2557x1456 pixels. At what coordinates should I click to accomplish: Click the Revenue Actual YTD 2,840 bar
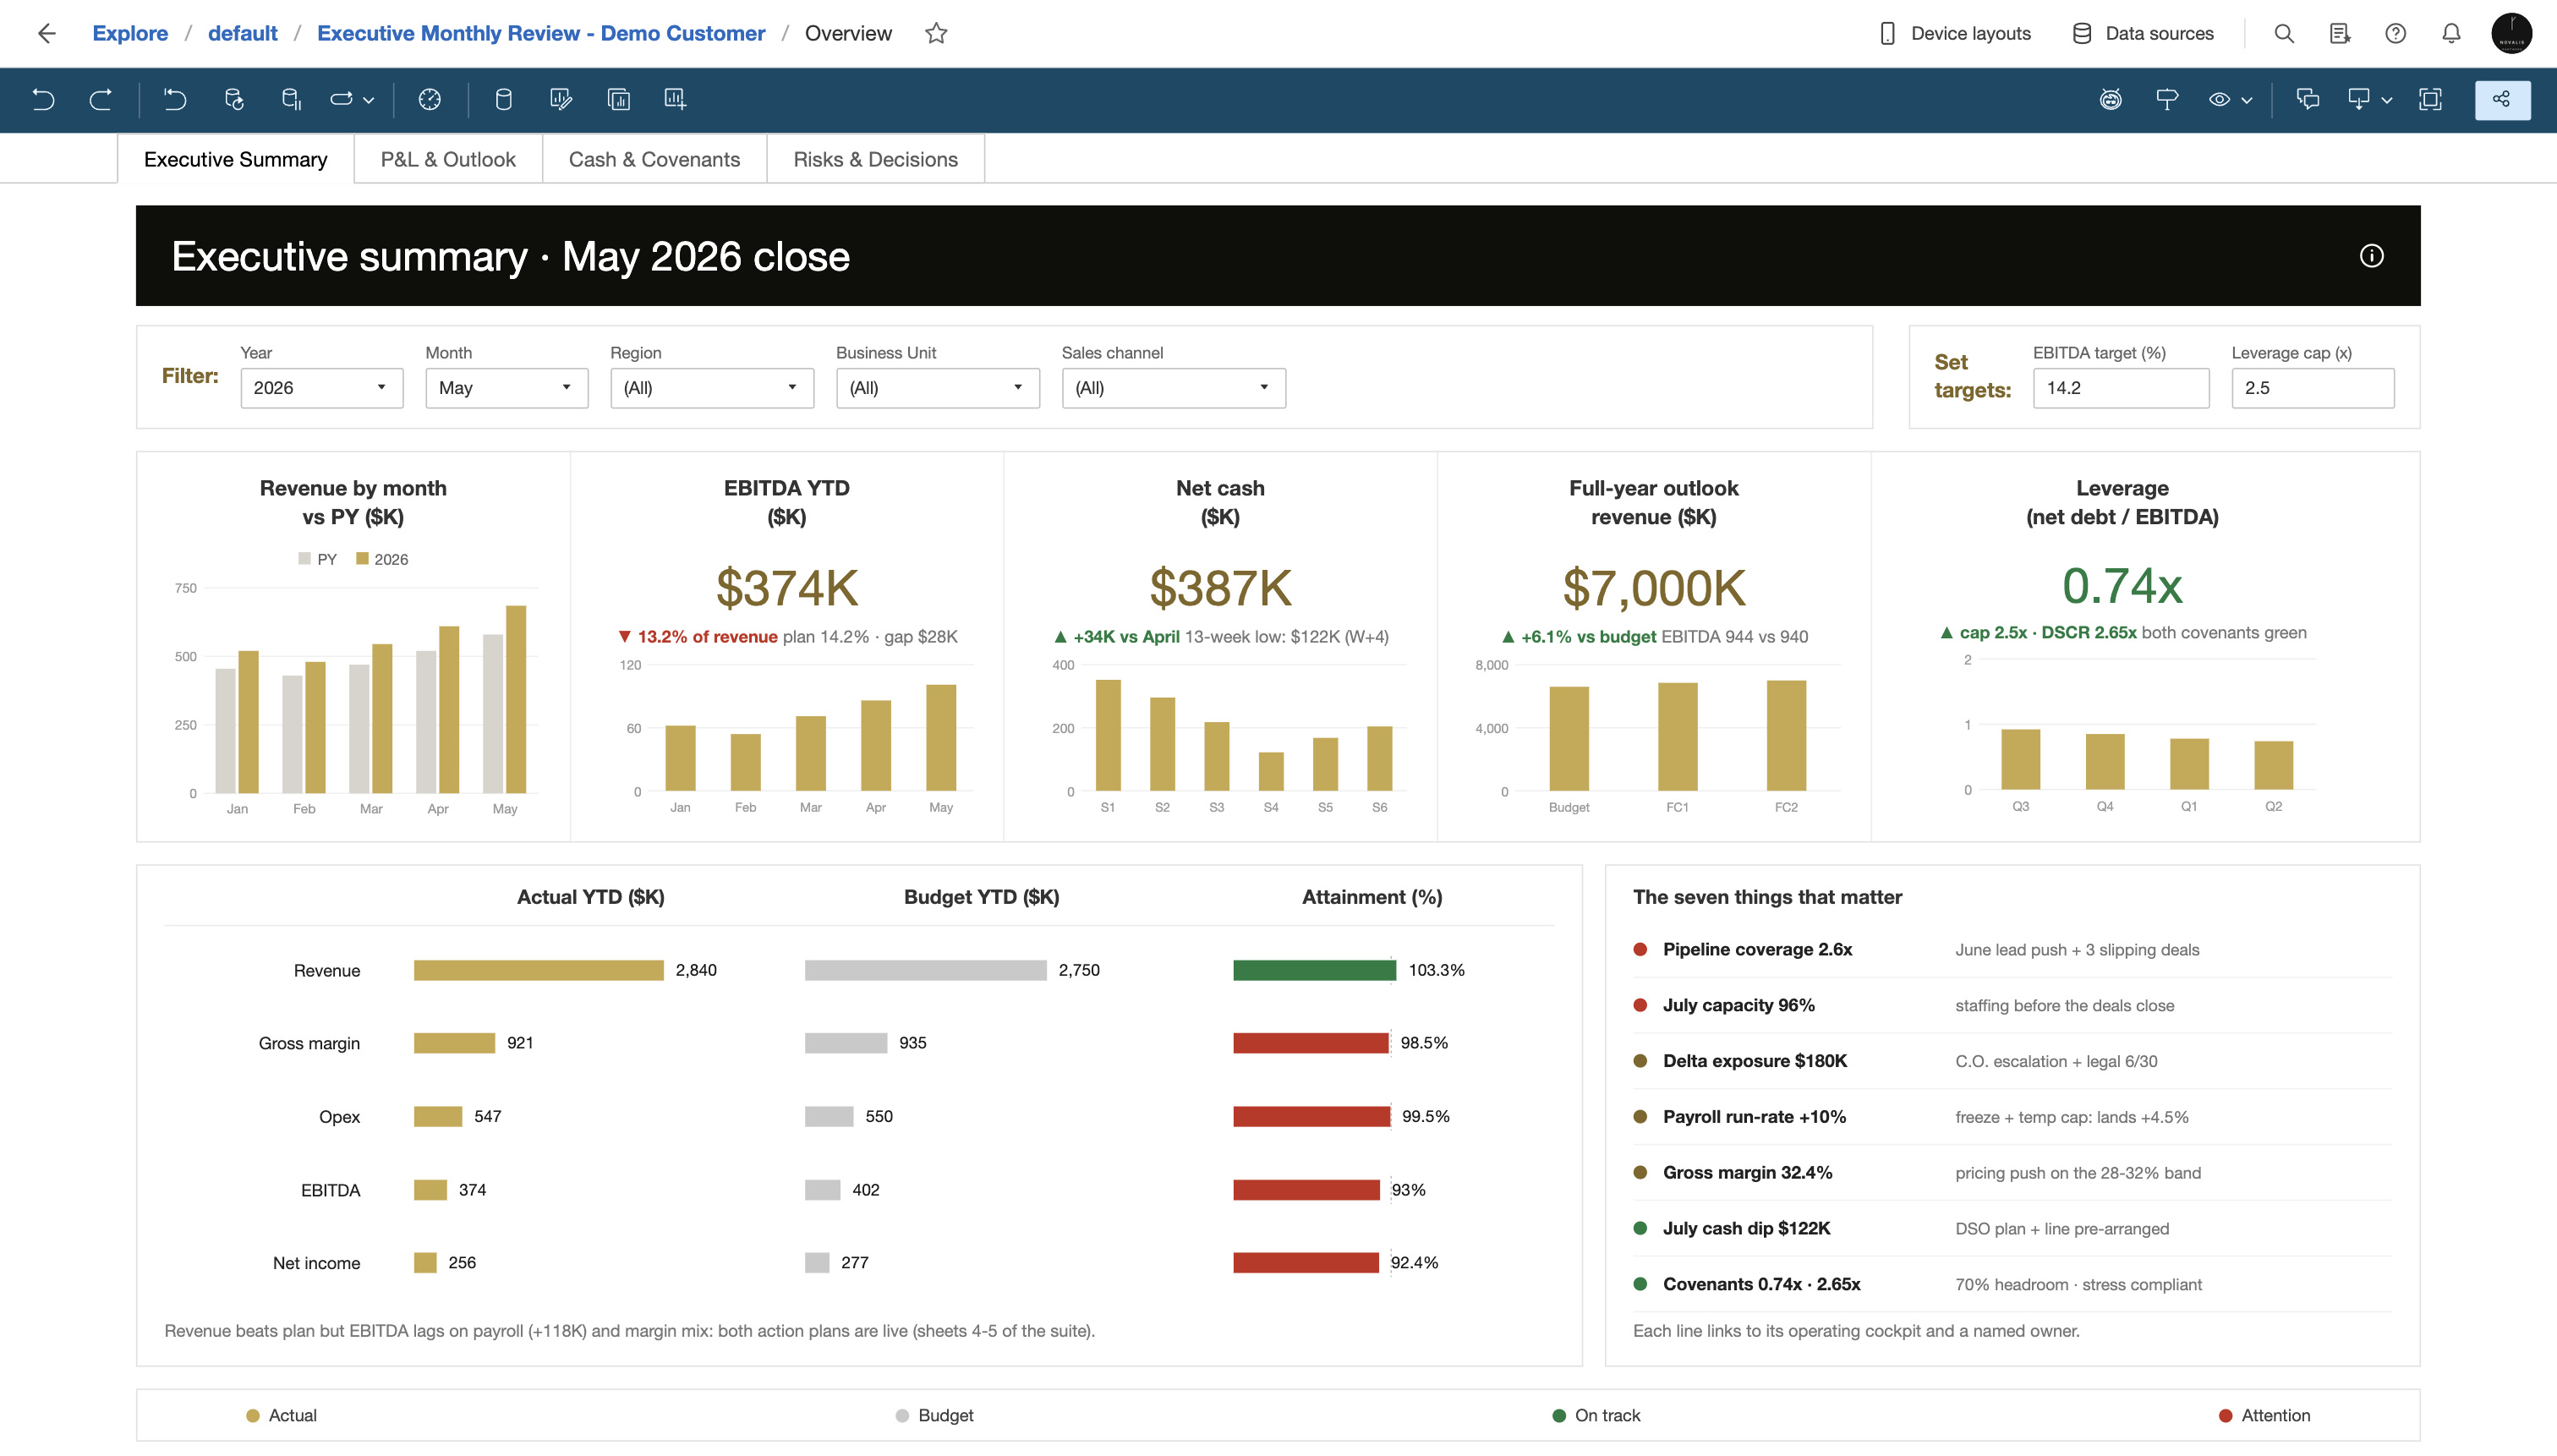(538, 970)
